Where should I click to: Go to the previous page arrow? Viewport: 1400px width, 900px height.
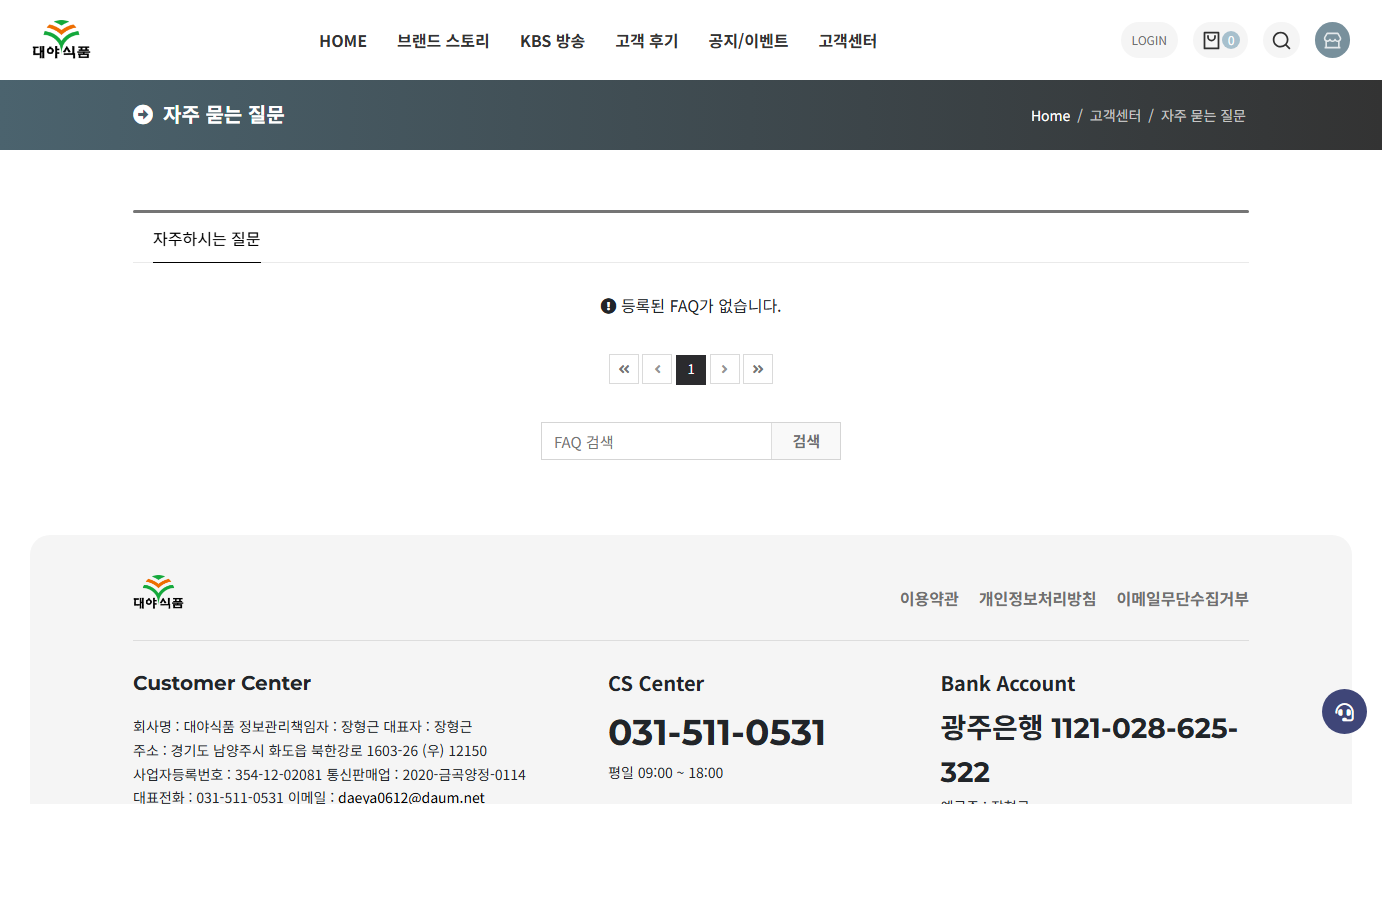point(657,369)
